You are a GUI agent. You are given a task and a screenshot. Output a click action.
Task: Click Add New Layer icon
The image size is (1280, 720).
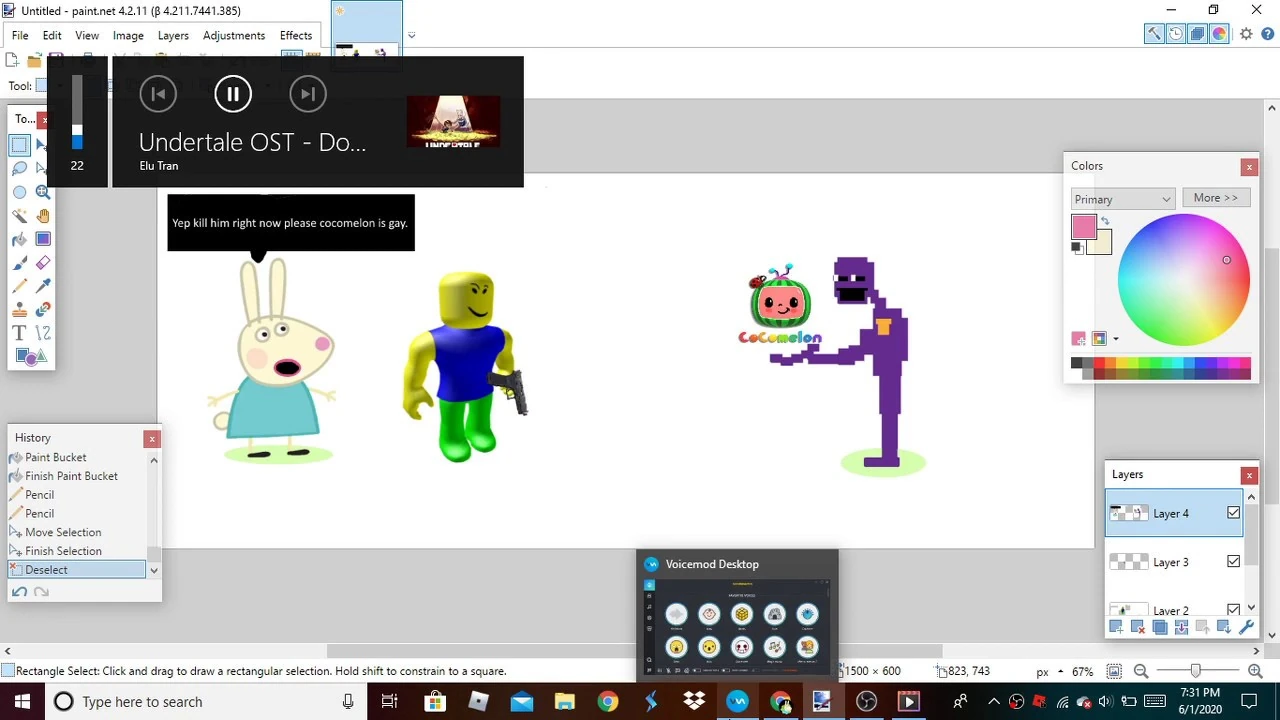click(x=1116, y=627)
